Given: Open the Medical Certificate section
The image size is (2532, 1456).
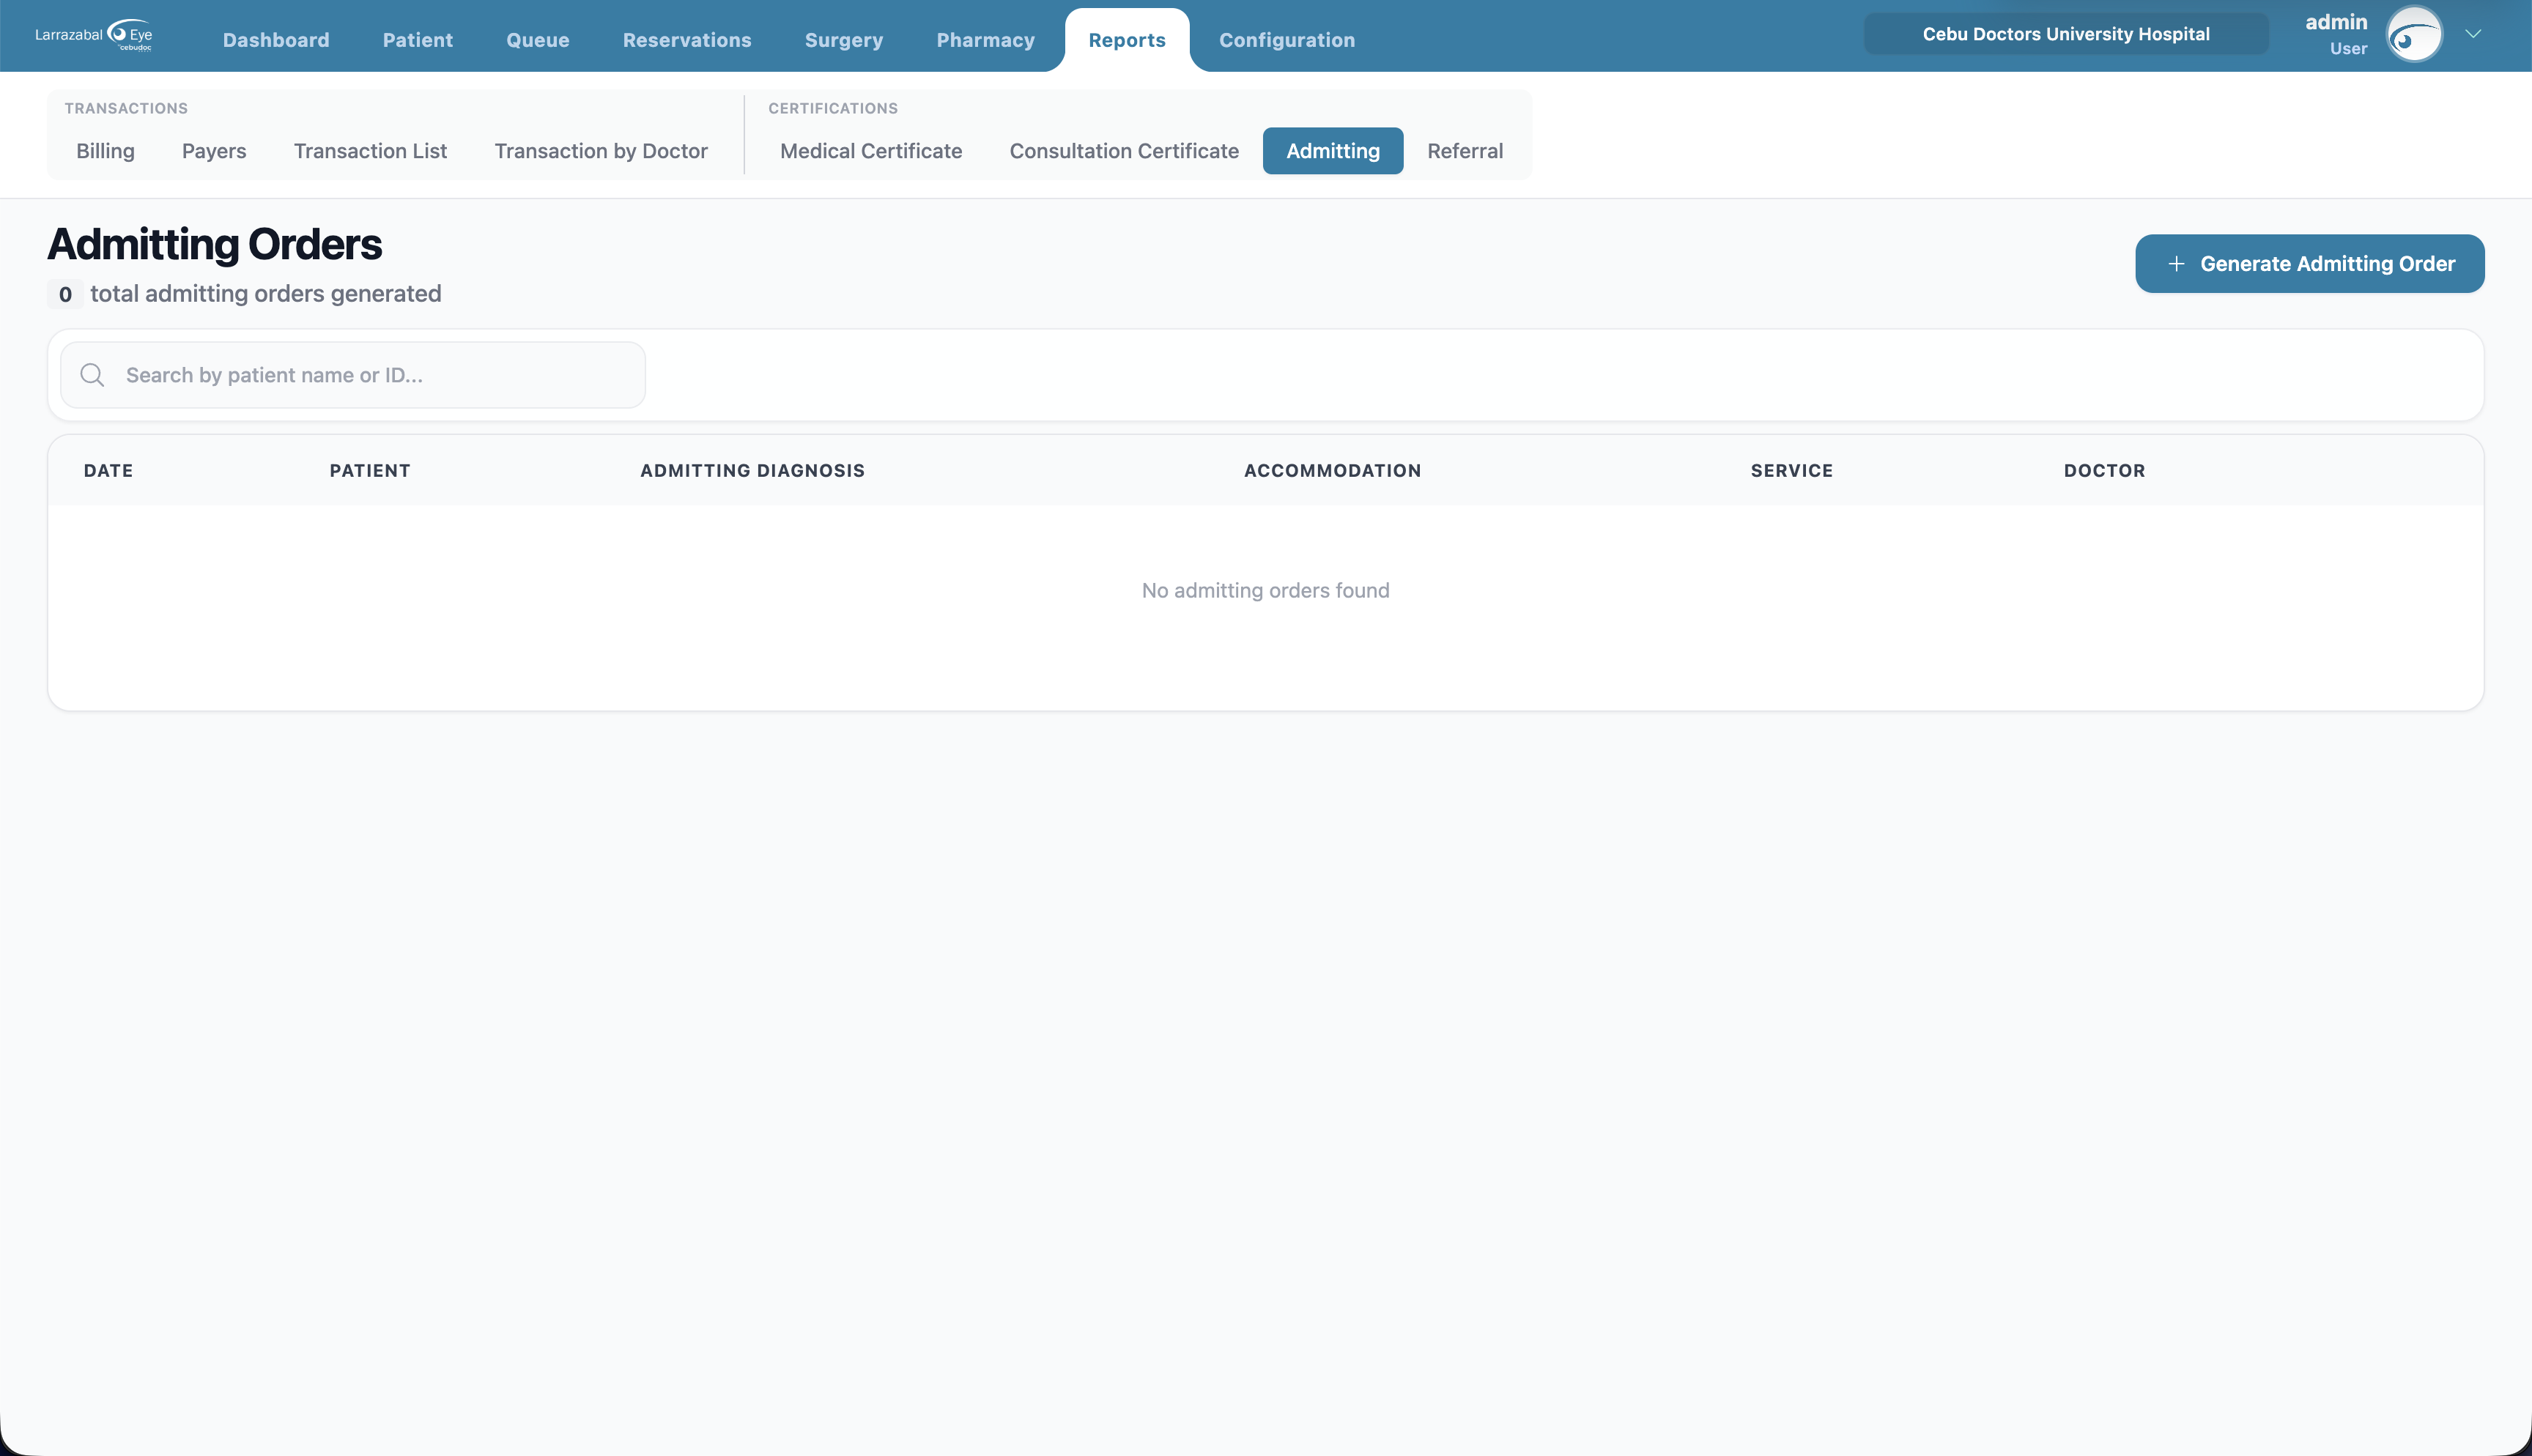Looking at the screenshot, I should coord(871,151).
